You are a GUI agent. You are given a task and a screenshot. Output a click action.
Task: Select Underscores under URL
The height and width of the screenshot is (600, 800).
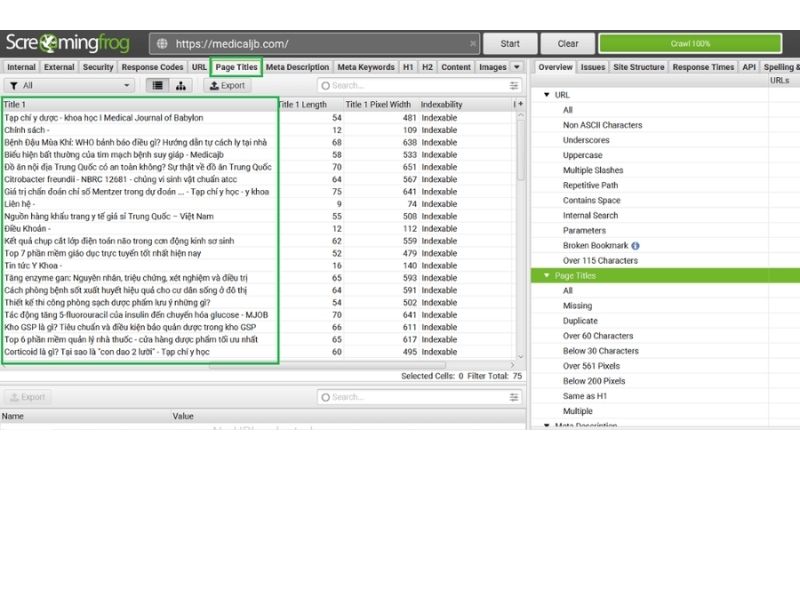point(586,140)
